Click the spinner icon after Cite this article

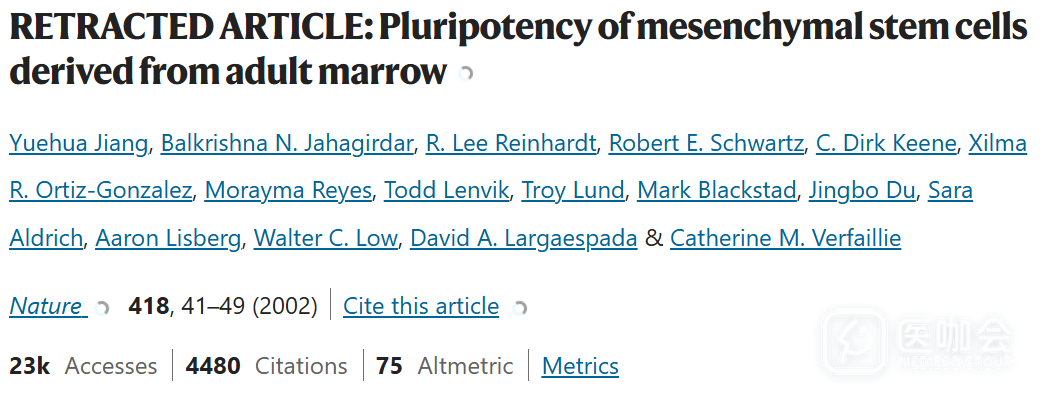[520, 308]
